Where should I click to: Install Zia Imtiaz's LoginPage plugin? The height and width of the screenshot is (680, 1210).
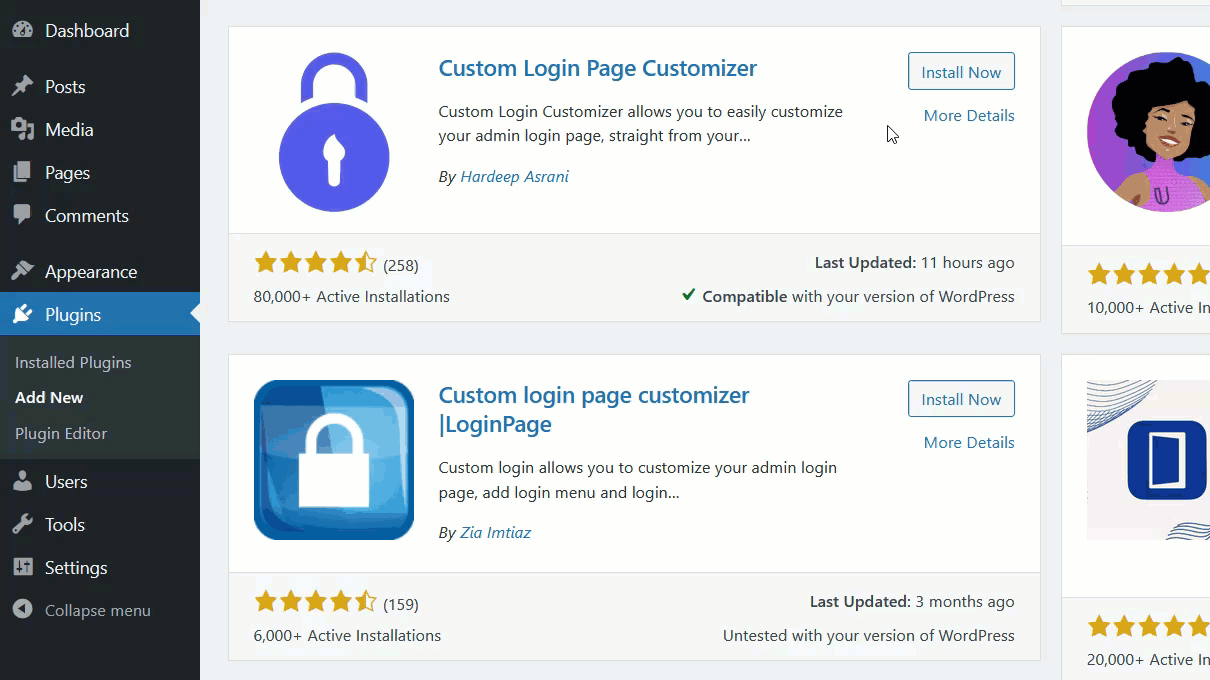961,399
